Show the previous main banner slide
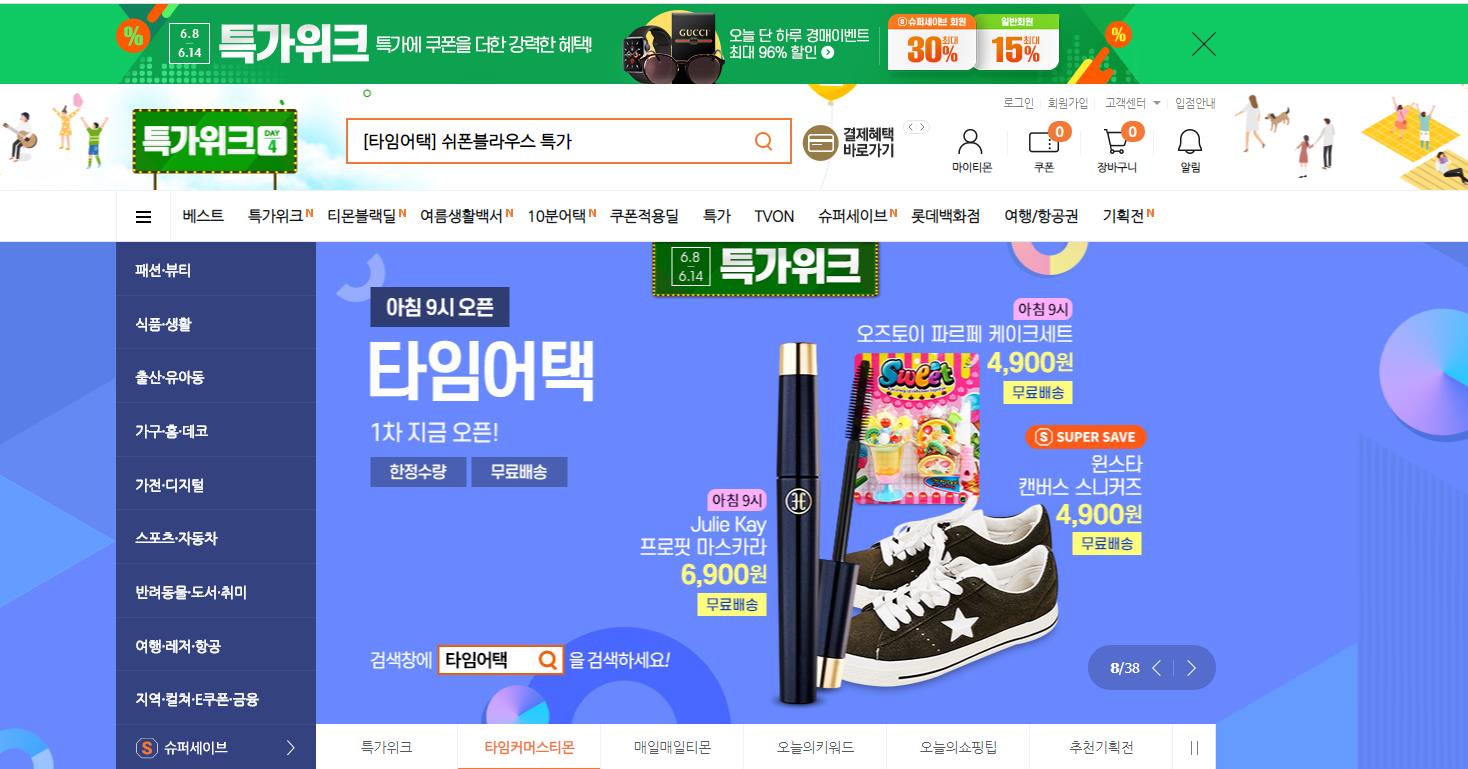 pos(1157,668)
